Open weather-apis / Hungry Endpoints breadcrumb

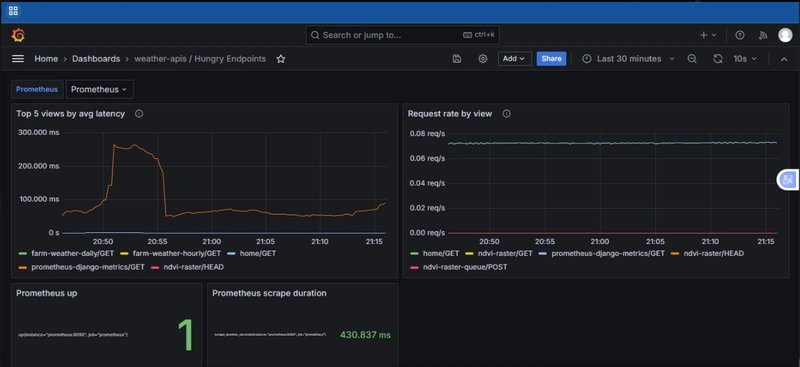(200, 59)
